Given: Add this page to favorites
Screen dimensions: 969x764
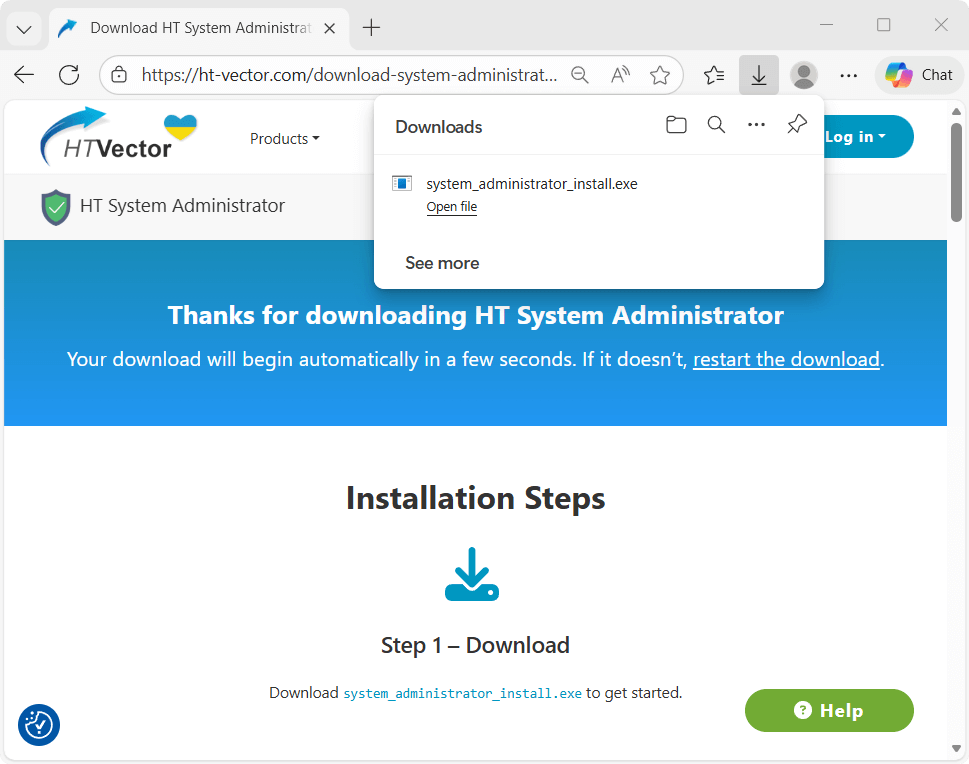Looking at the screenshot, I should tap(660, 74).
